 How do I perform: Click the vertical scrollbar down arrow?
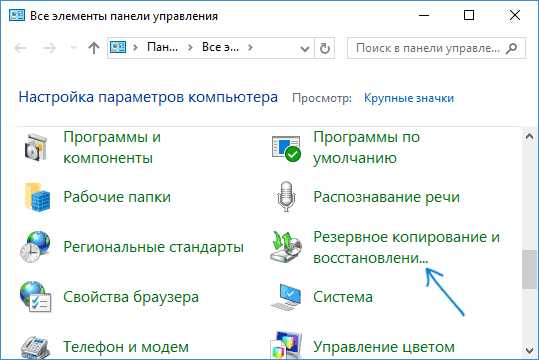529,351
